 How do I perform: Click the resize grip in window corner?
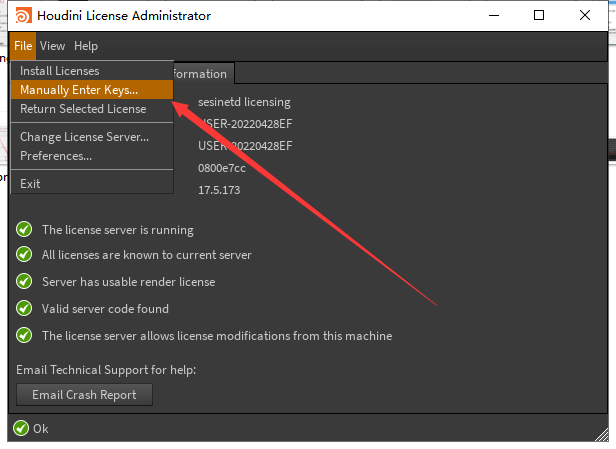click(x=601, y=434)
